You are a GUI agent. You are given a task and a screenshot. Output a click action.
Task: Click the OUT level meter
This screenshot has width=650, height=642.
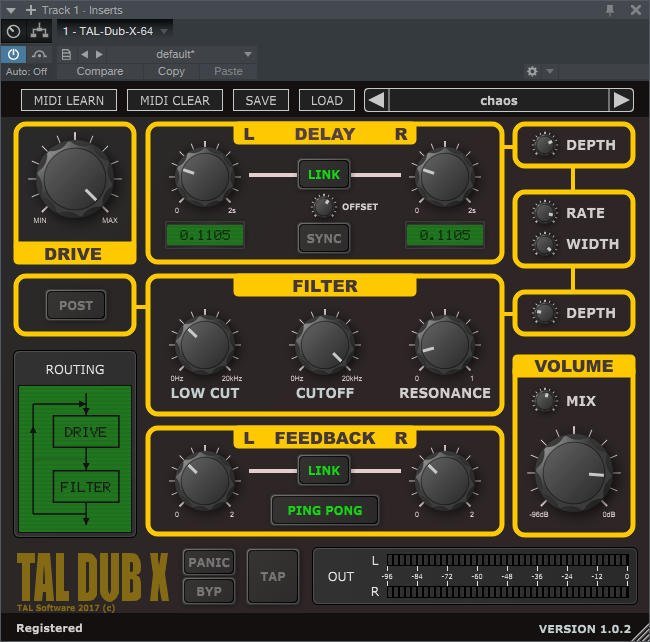click(507, 576)
